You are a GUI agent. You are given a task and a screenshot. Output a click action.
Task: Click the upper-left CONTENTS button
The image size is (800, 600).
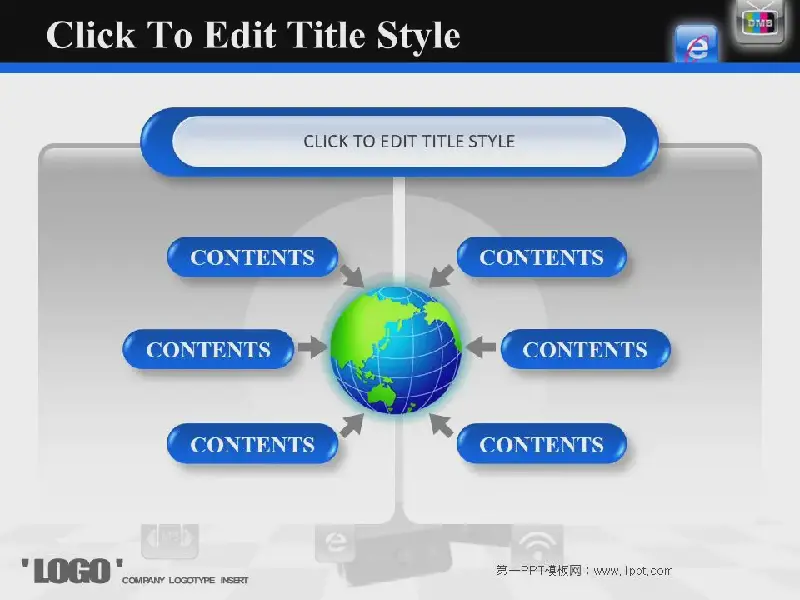(x=252, y=257)
